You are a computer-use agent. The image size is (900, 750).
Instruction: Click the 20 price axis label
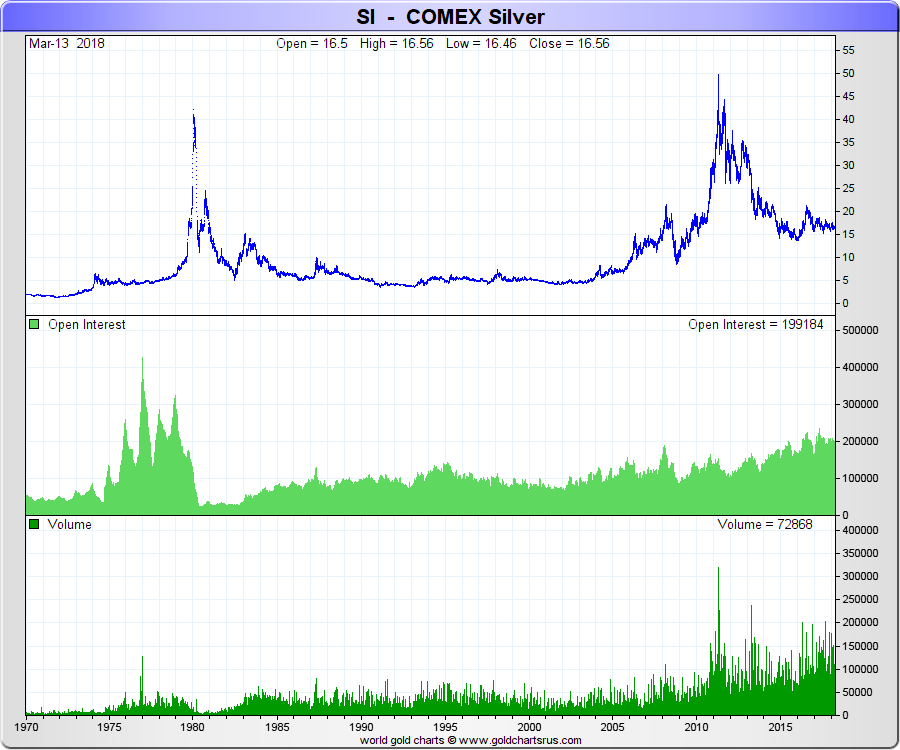tap(848, 211)
